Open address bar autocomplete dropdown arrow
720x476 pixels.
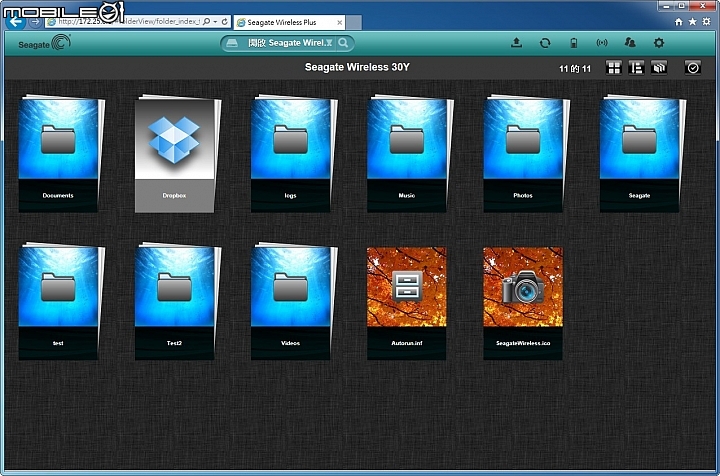click(215, 22)
